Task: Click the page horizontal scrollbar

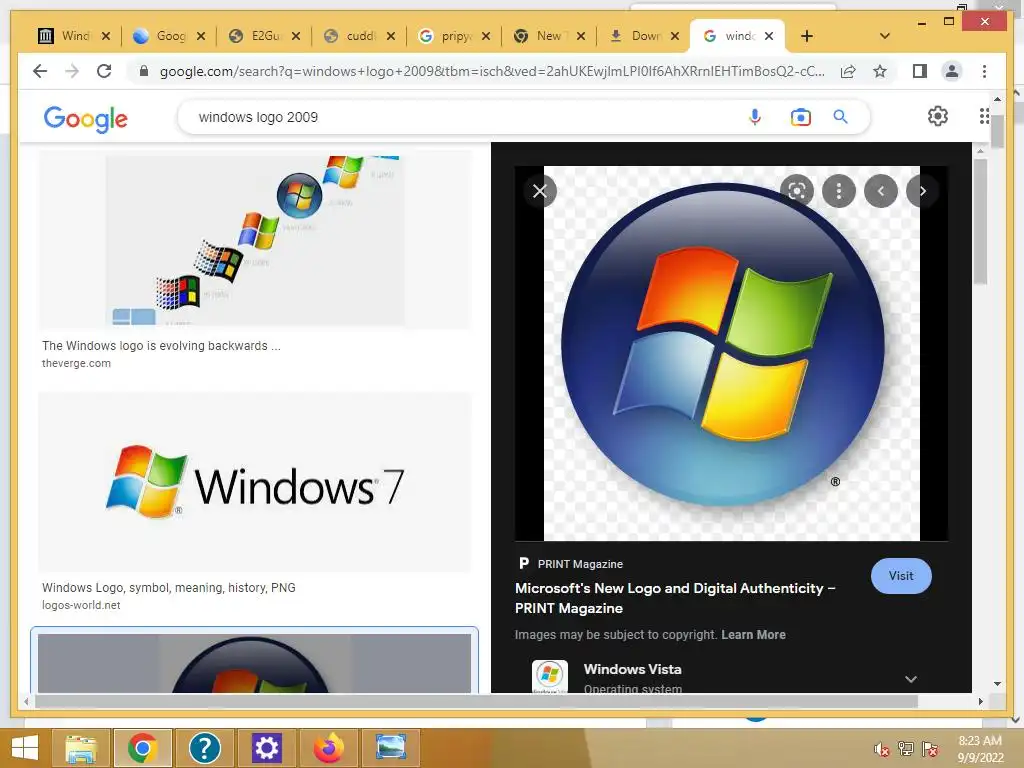Action: click(x=477, y=701)
